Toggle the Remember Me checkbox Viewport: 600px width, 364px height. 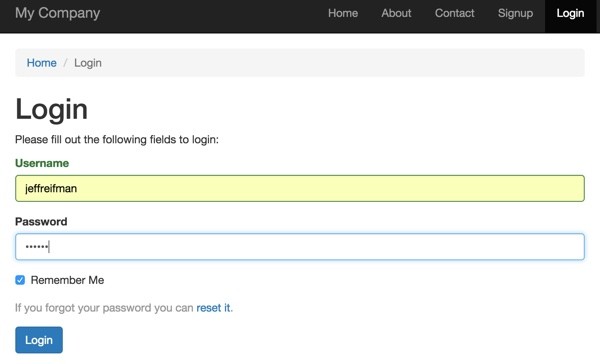tap(20, 280)
